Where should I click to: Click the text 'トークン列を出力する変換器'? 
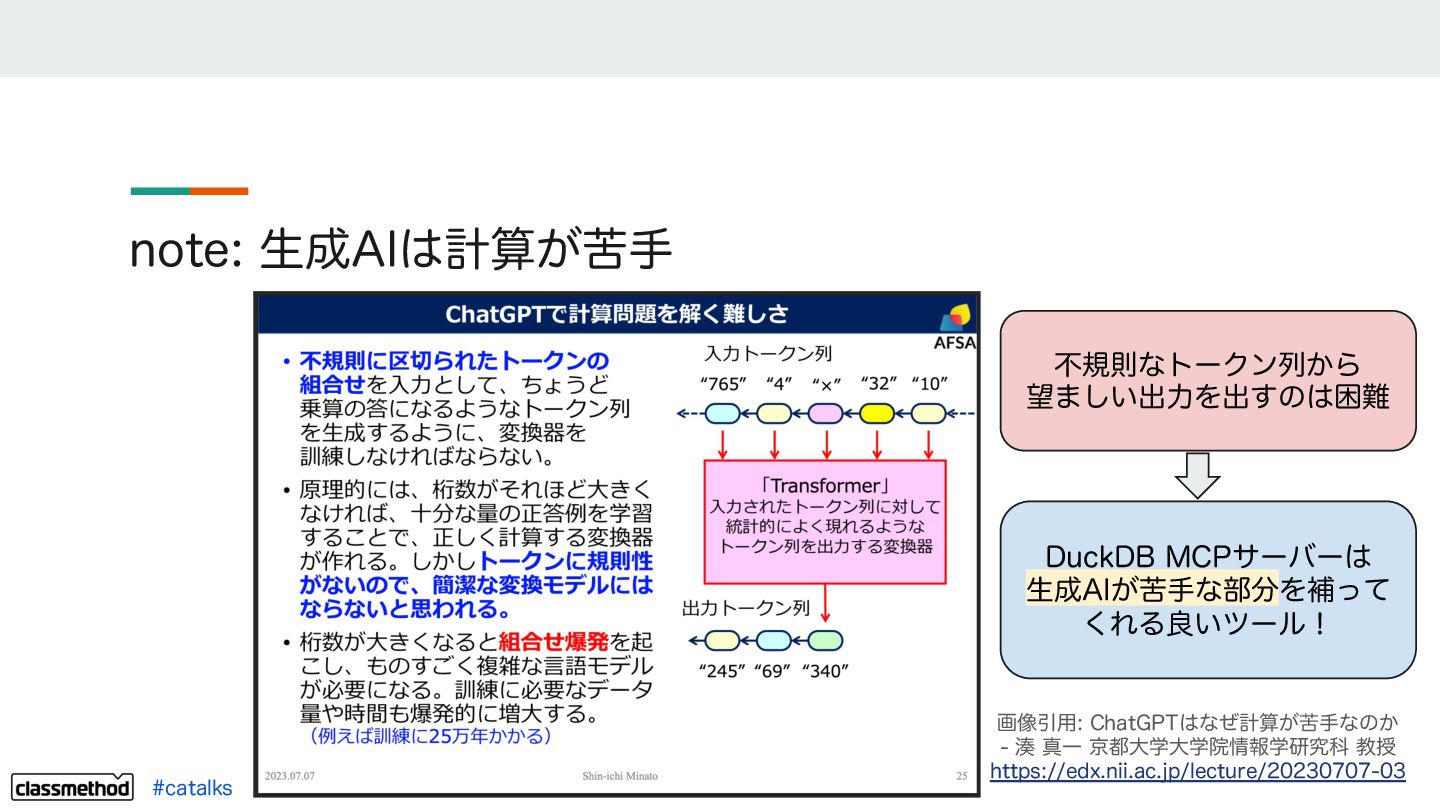click(826, 546)
